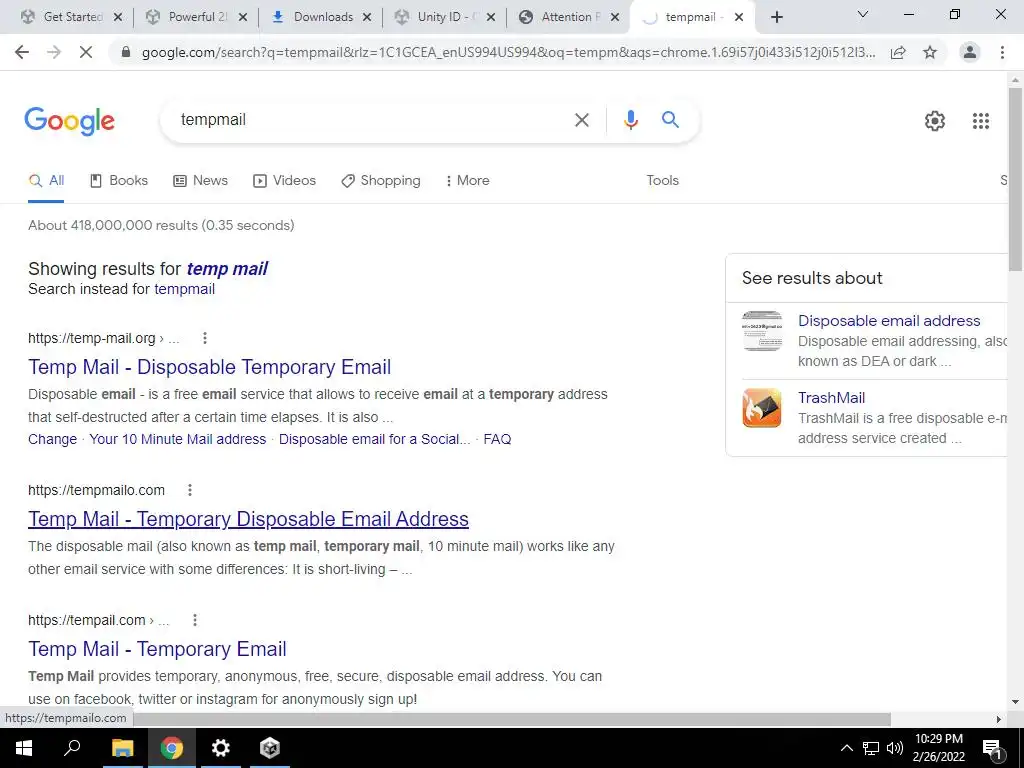Image resolution: width=1024 pixels, height=768 pixels.
Task: Open Temp Mail - Disposable Temporary Email
Action: 210,367
